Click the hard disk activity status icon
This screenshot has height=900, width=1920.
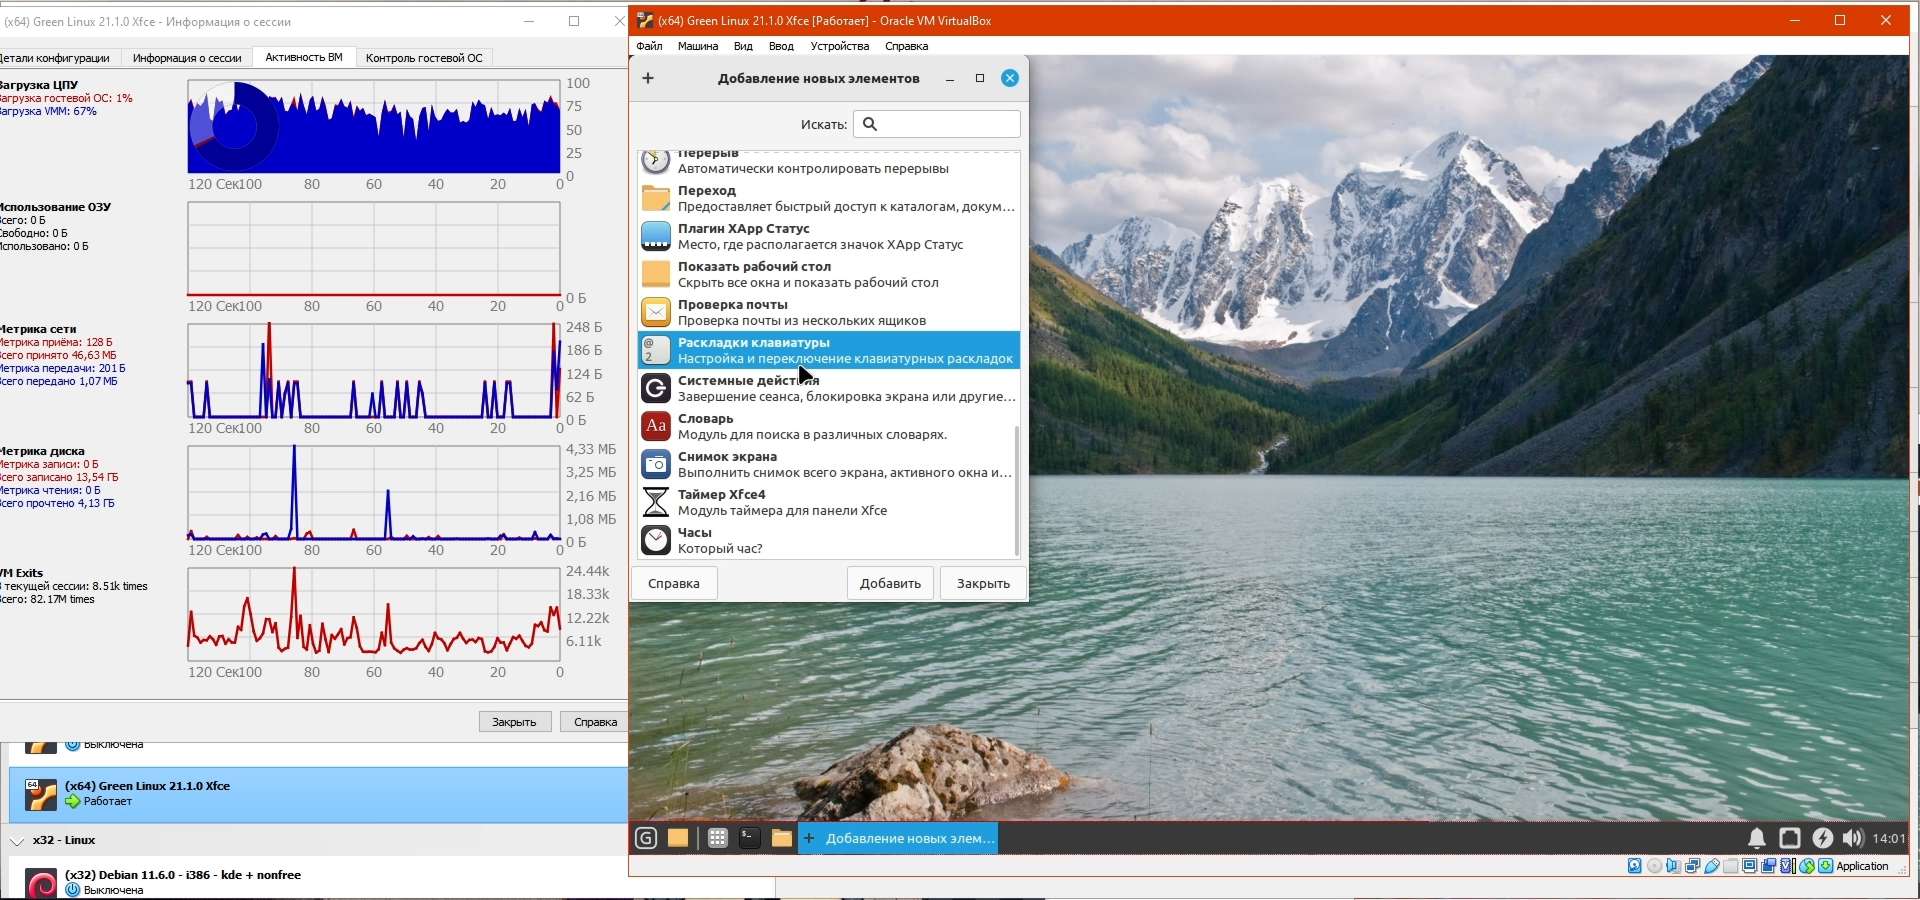[1634, 866]
